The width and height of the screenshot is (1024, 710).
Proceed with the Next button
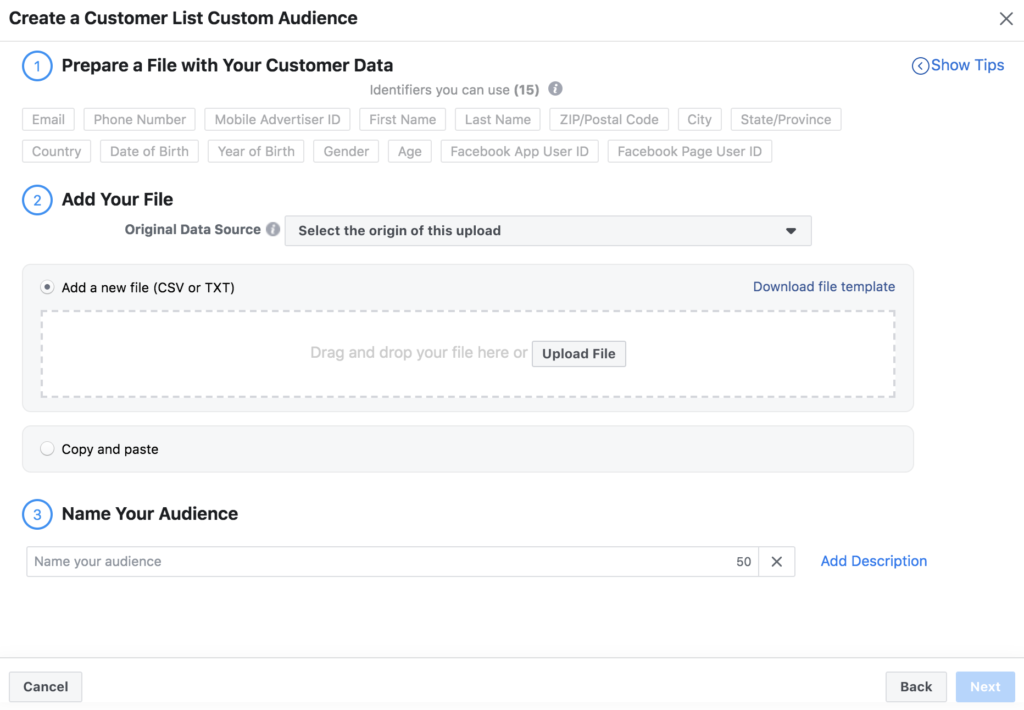point(985,686)
